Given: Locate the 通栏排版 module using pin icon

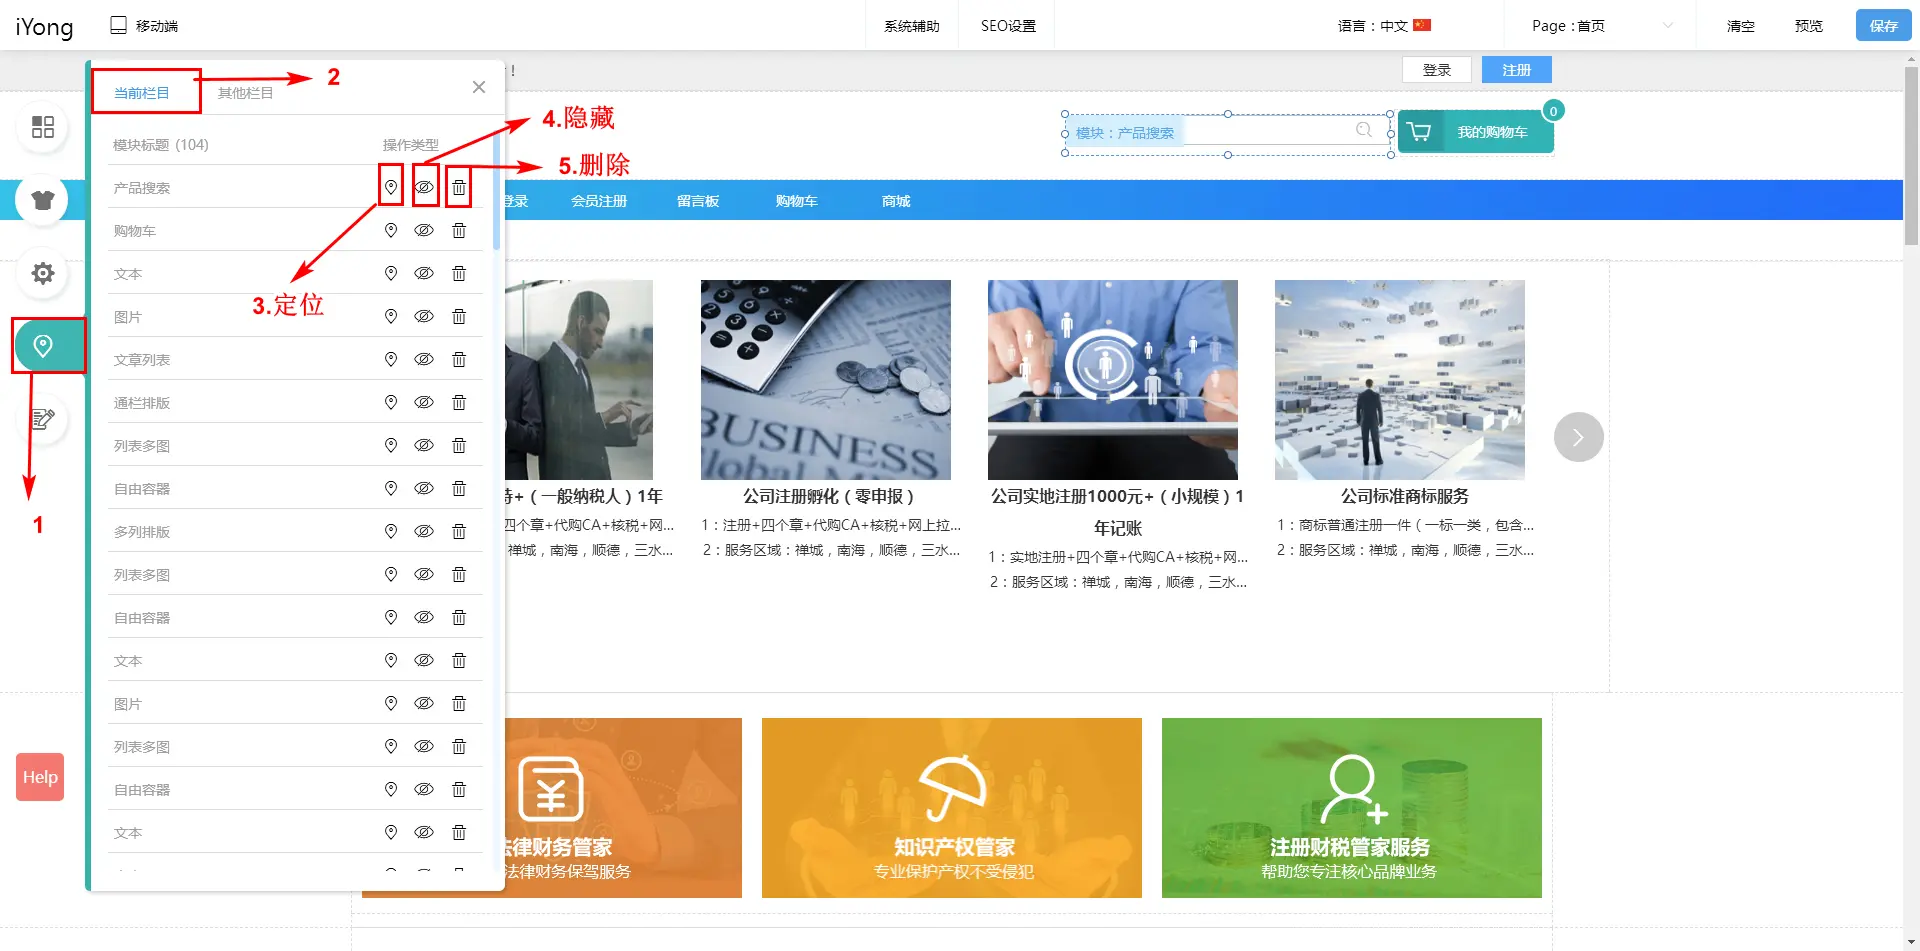Looking at the screenshot, I should 391,402.
